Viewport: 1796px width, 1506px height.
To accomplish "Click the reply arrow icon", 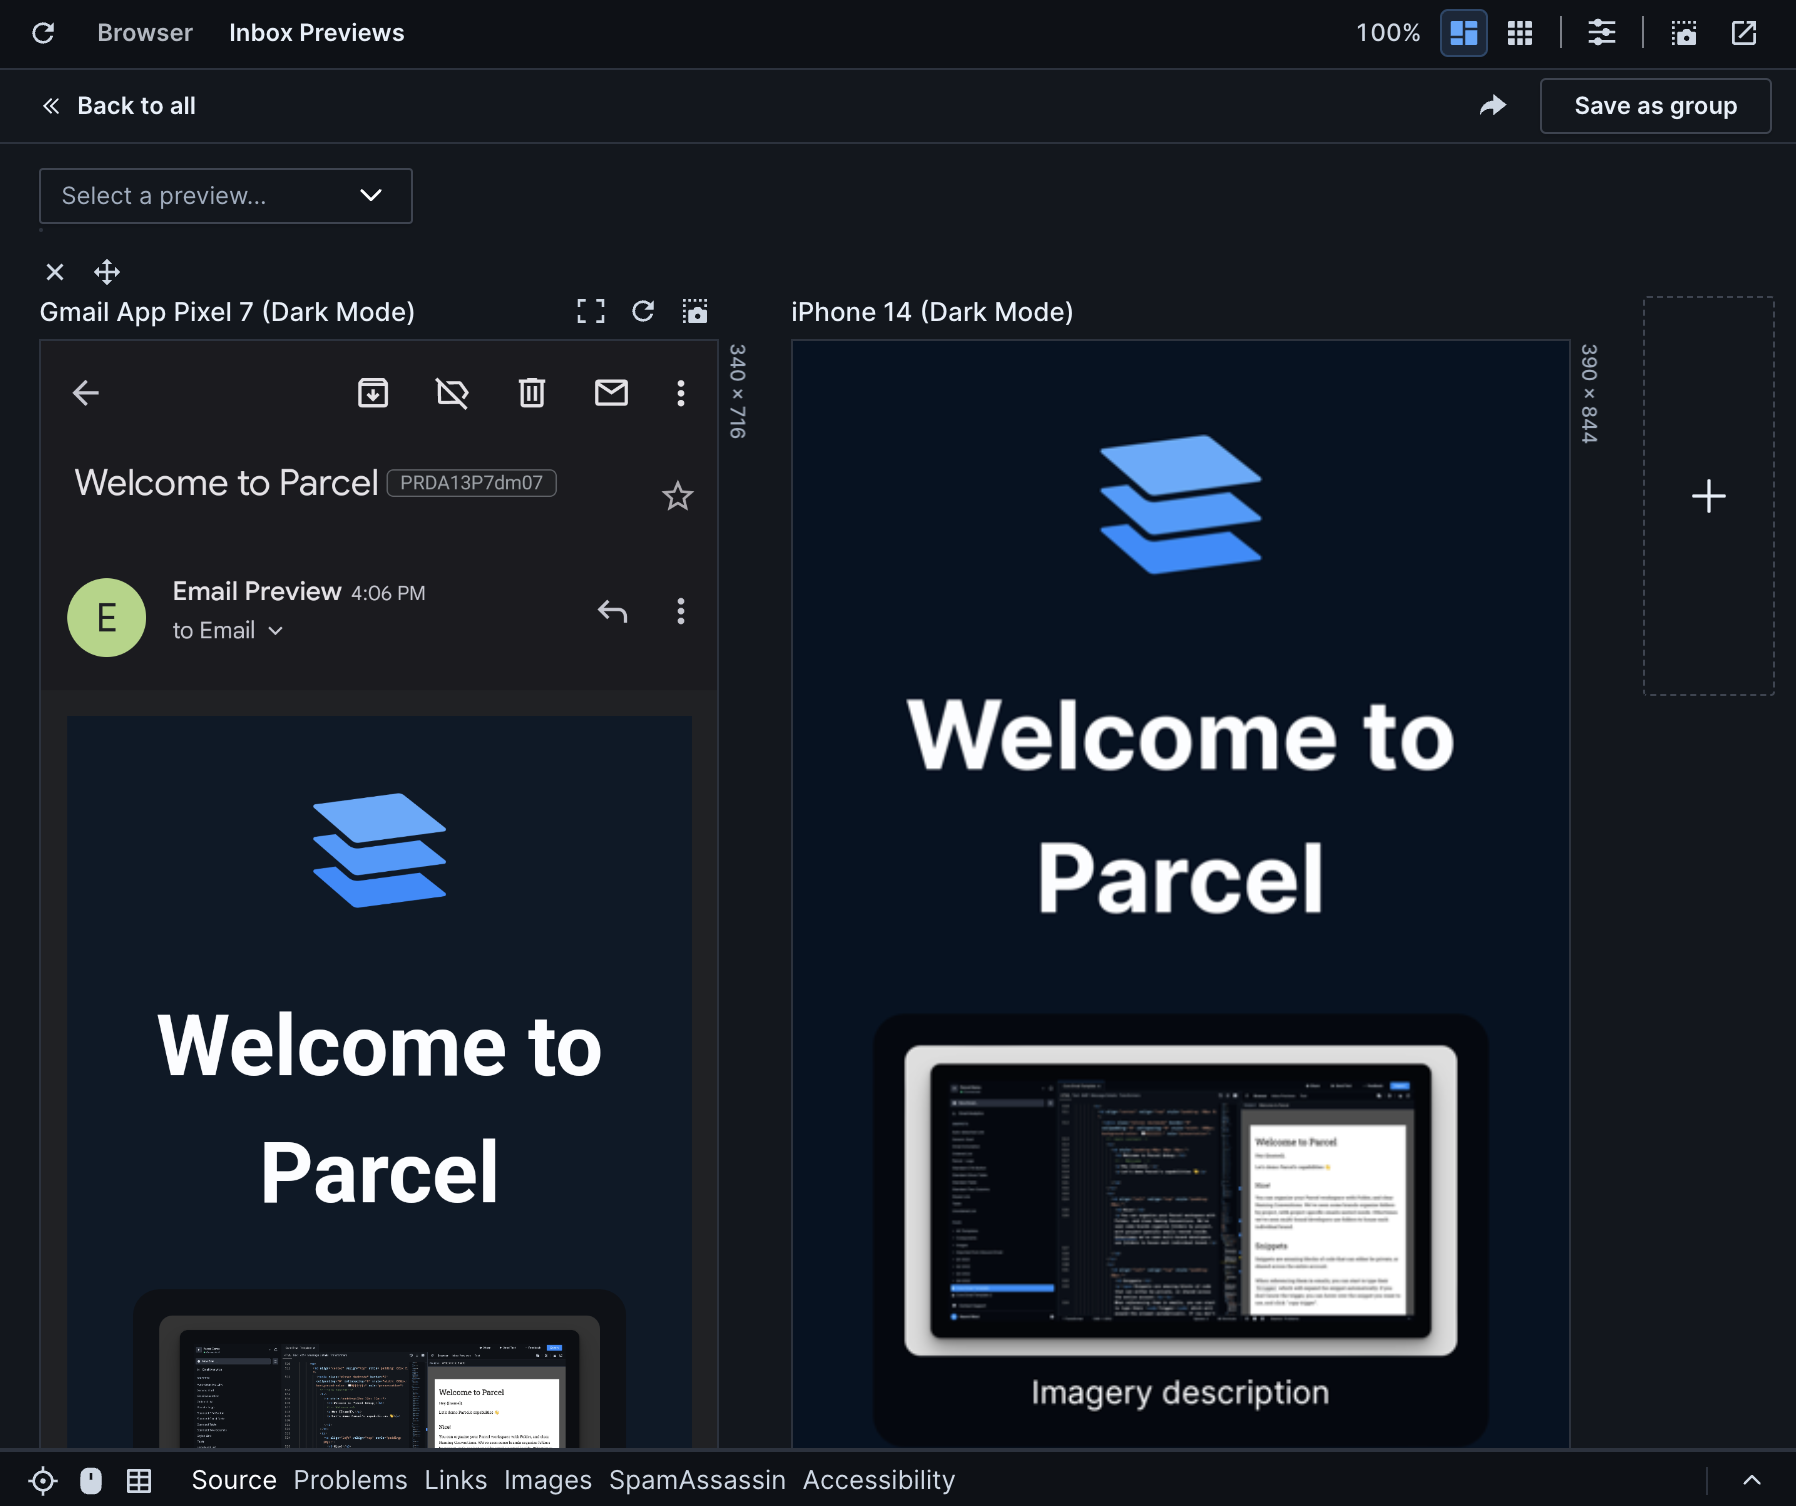I will point(612,611).
